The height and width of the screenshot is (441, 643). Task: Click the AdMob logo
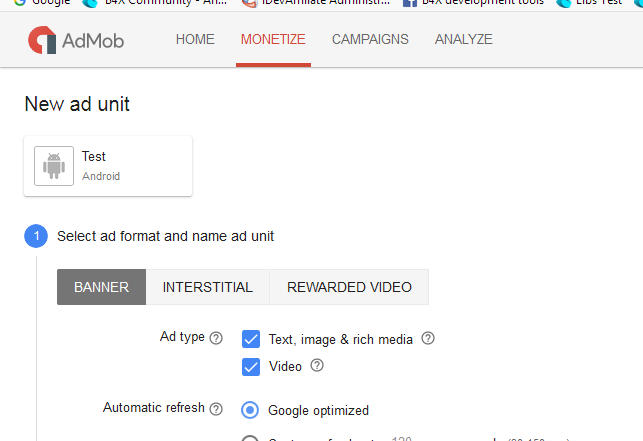pyautogui.click(x=76, y=40)
